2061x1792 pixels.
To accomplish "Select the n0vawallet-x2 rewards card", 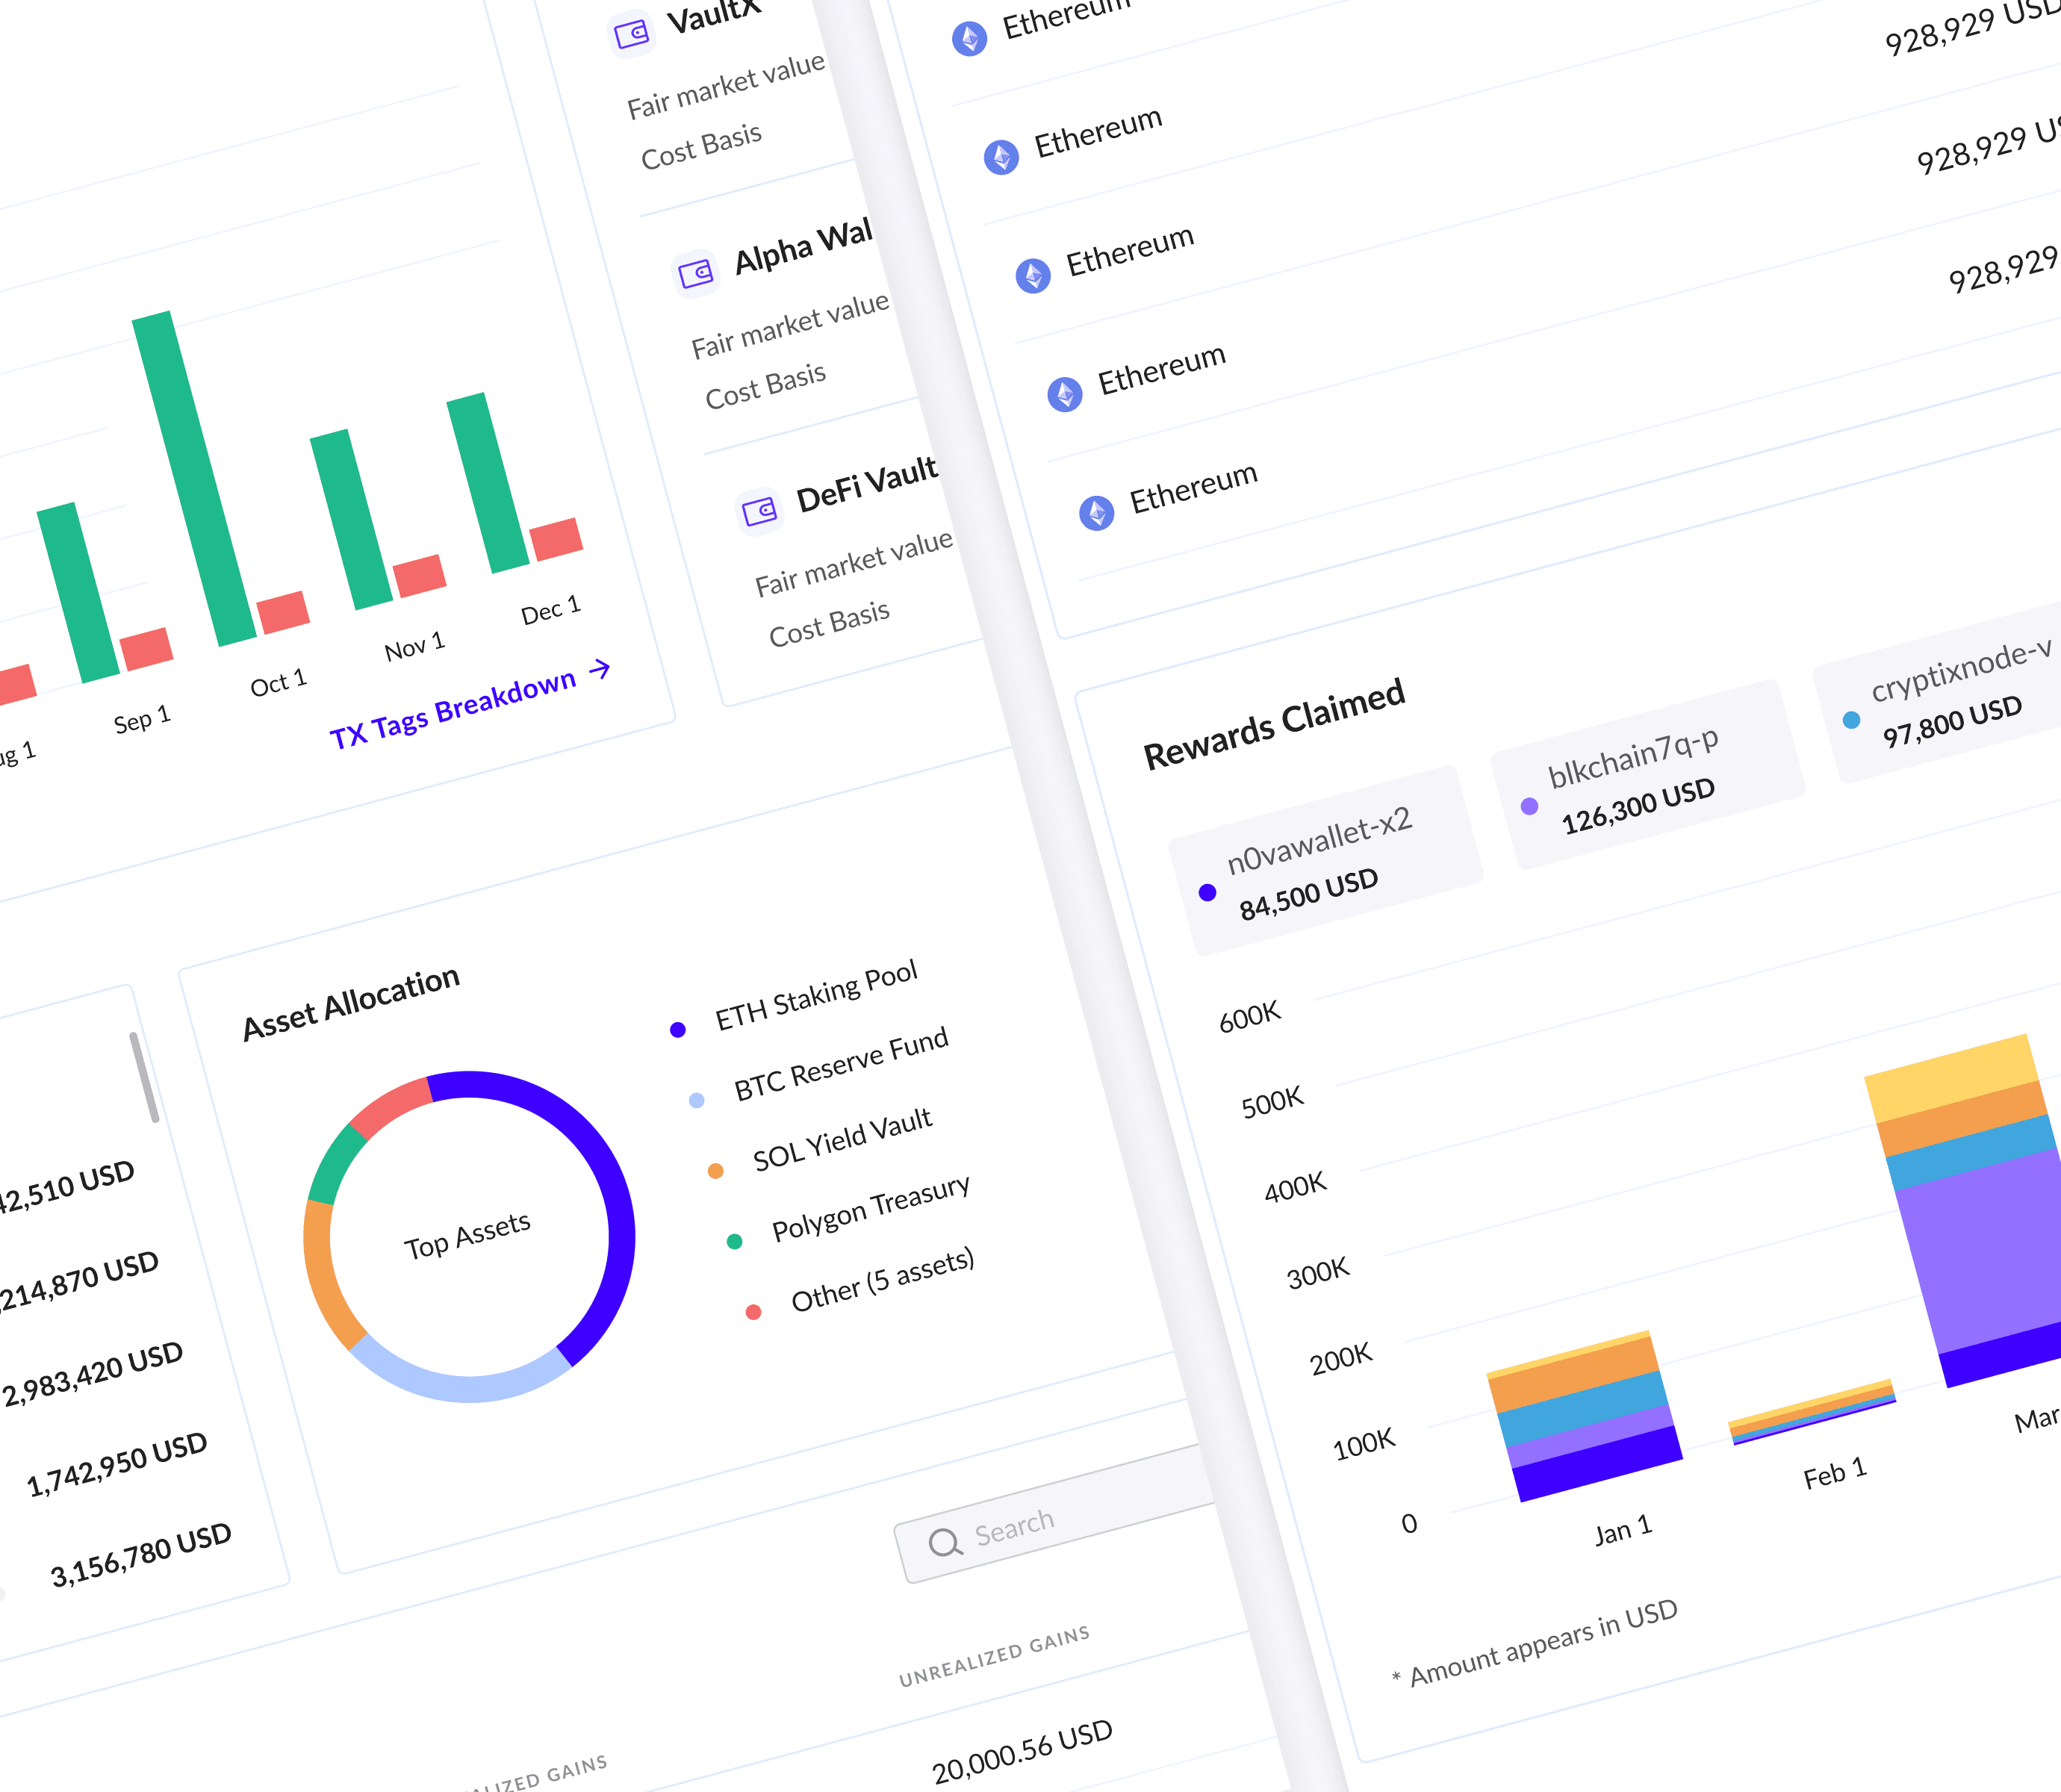I will pos(1325,861).
